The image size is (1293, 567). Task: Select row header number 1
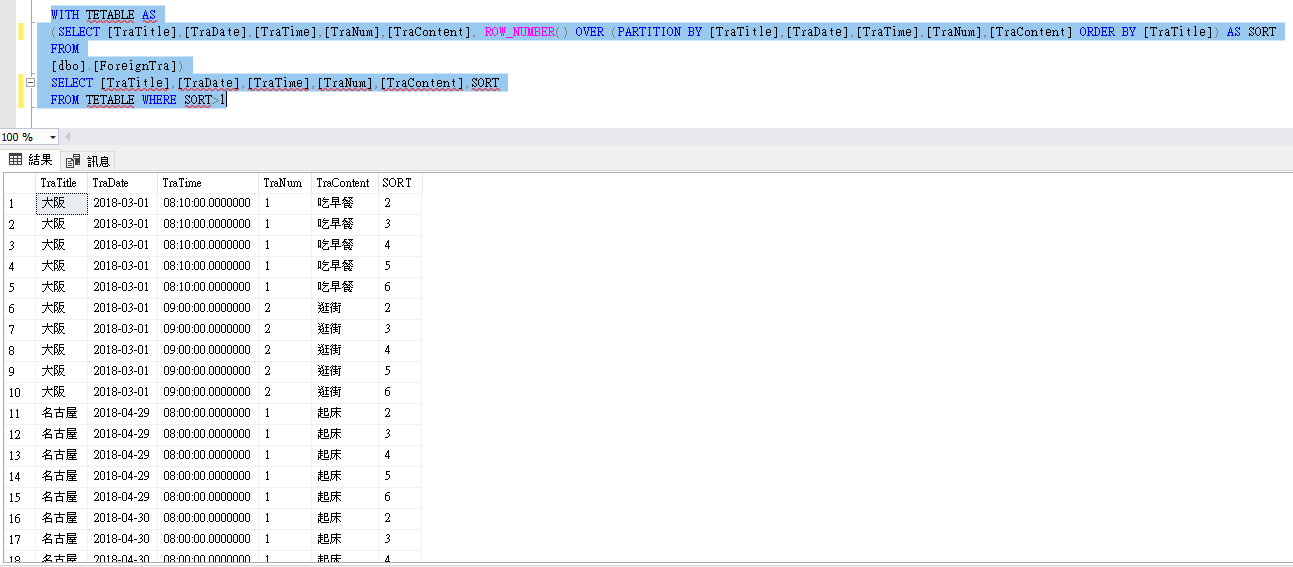point(19,203)
